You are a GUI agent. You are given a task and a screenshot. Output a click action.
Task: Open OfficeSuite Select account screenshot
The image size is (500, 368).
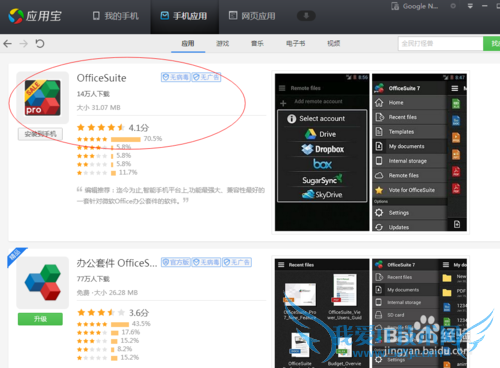coord(322,152)
